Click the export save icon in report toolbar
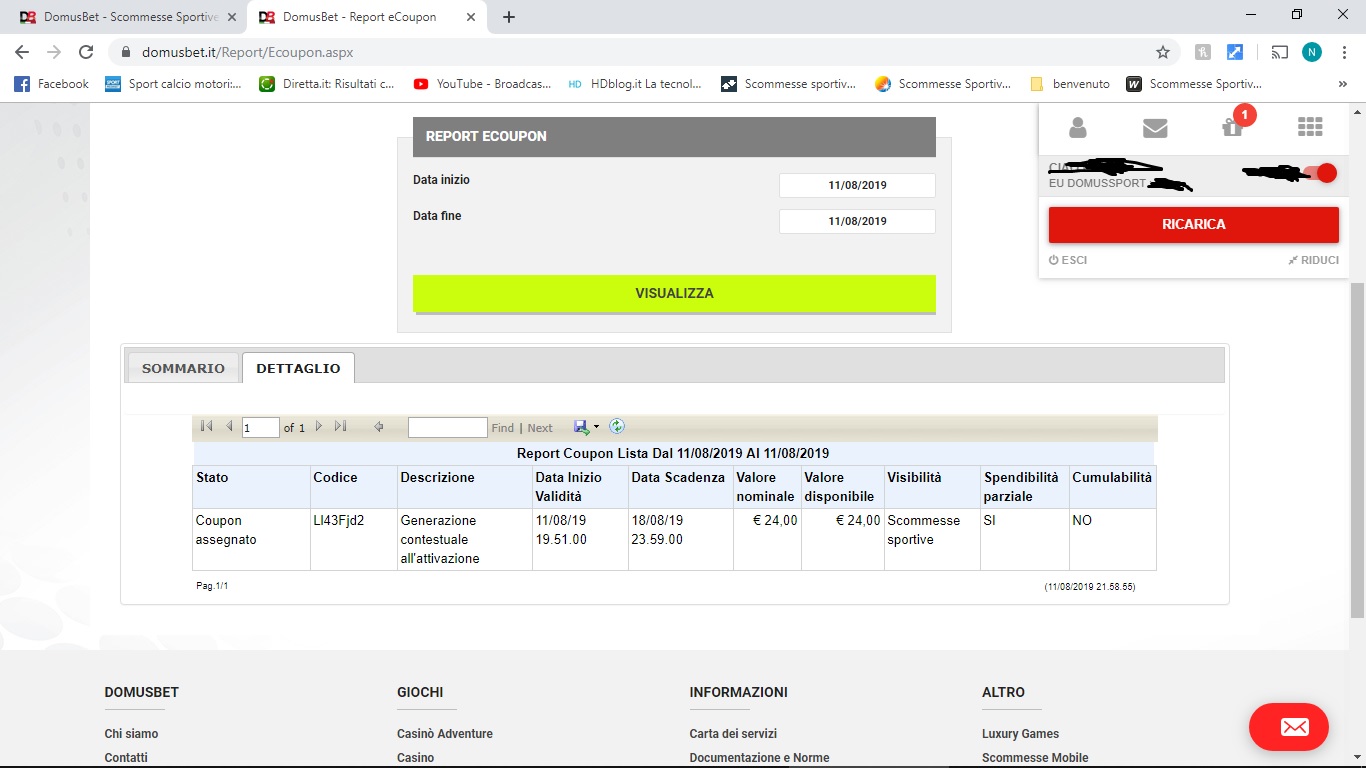1366x768 pixels. pos(581,427)
